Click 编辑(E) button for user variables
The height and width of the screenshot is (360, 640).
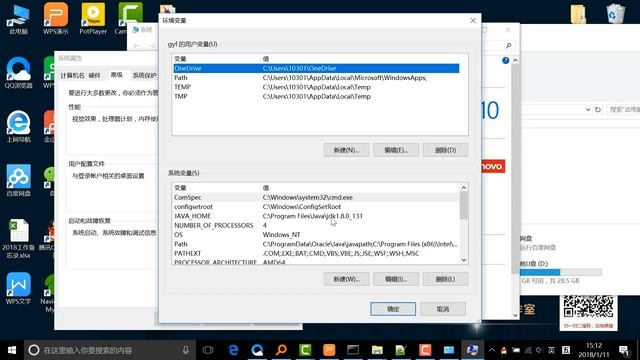click(396, 150)
